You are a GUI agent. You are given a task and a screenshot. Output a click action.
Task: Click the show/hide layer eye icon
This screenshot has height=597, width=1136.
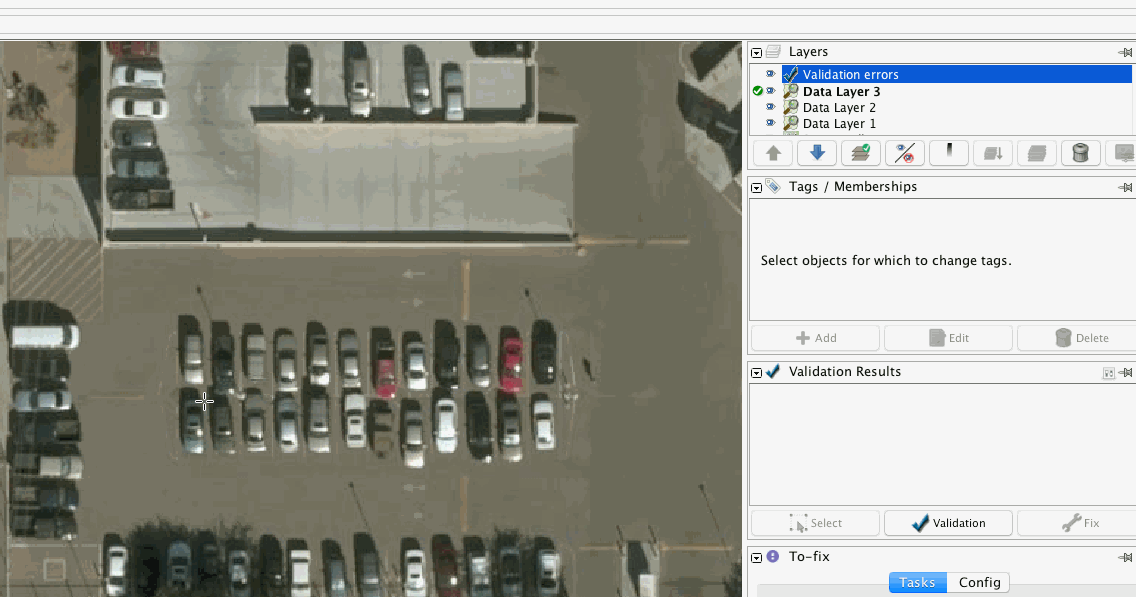[903, 152]
